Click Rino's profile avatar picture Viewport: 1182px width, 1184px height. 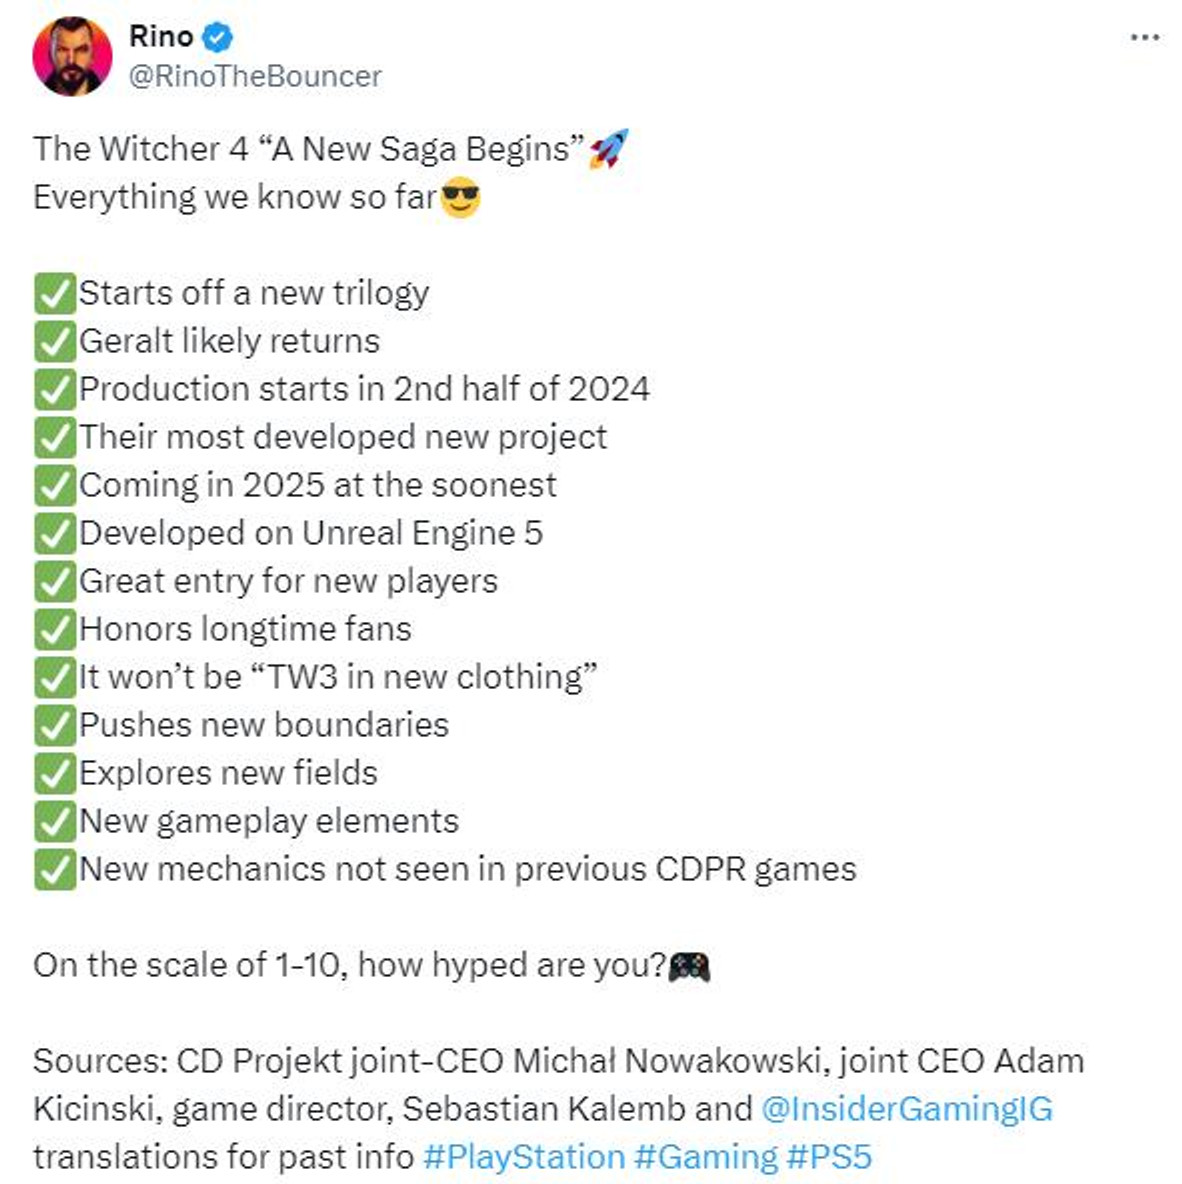[x=72, y=56]
